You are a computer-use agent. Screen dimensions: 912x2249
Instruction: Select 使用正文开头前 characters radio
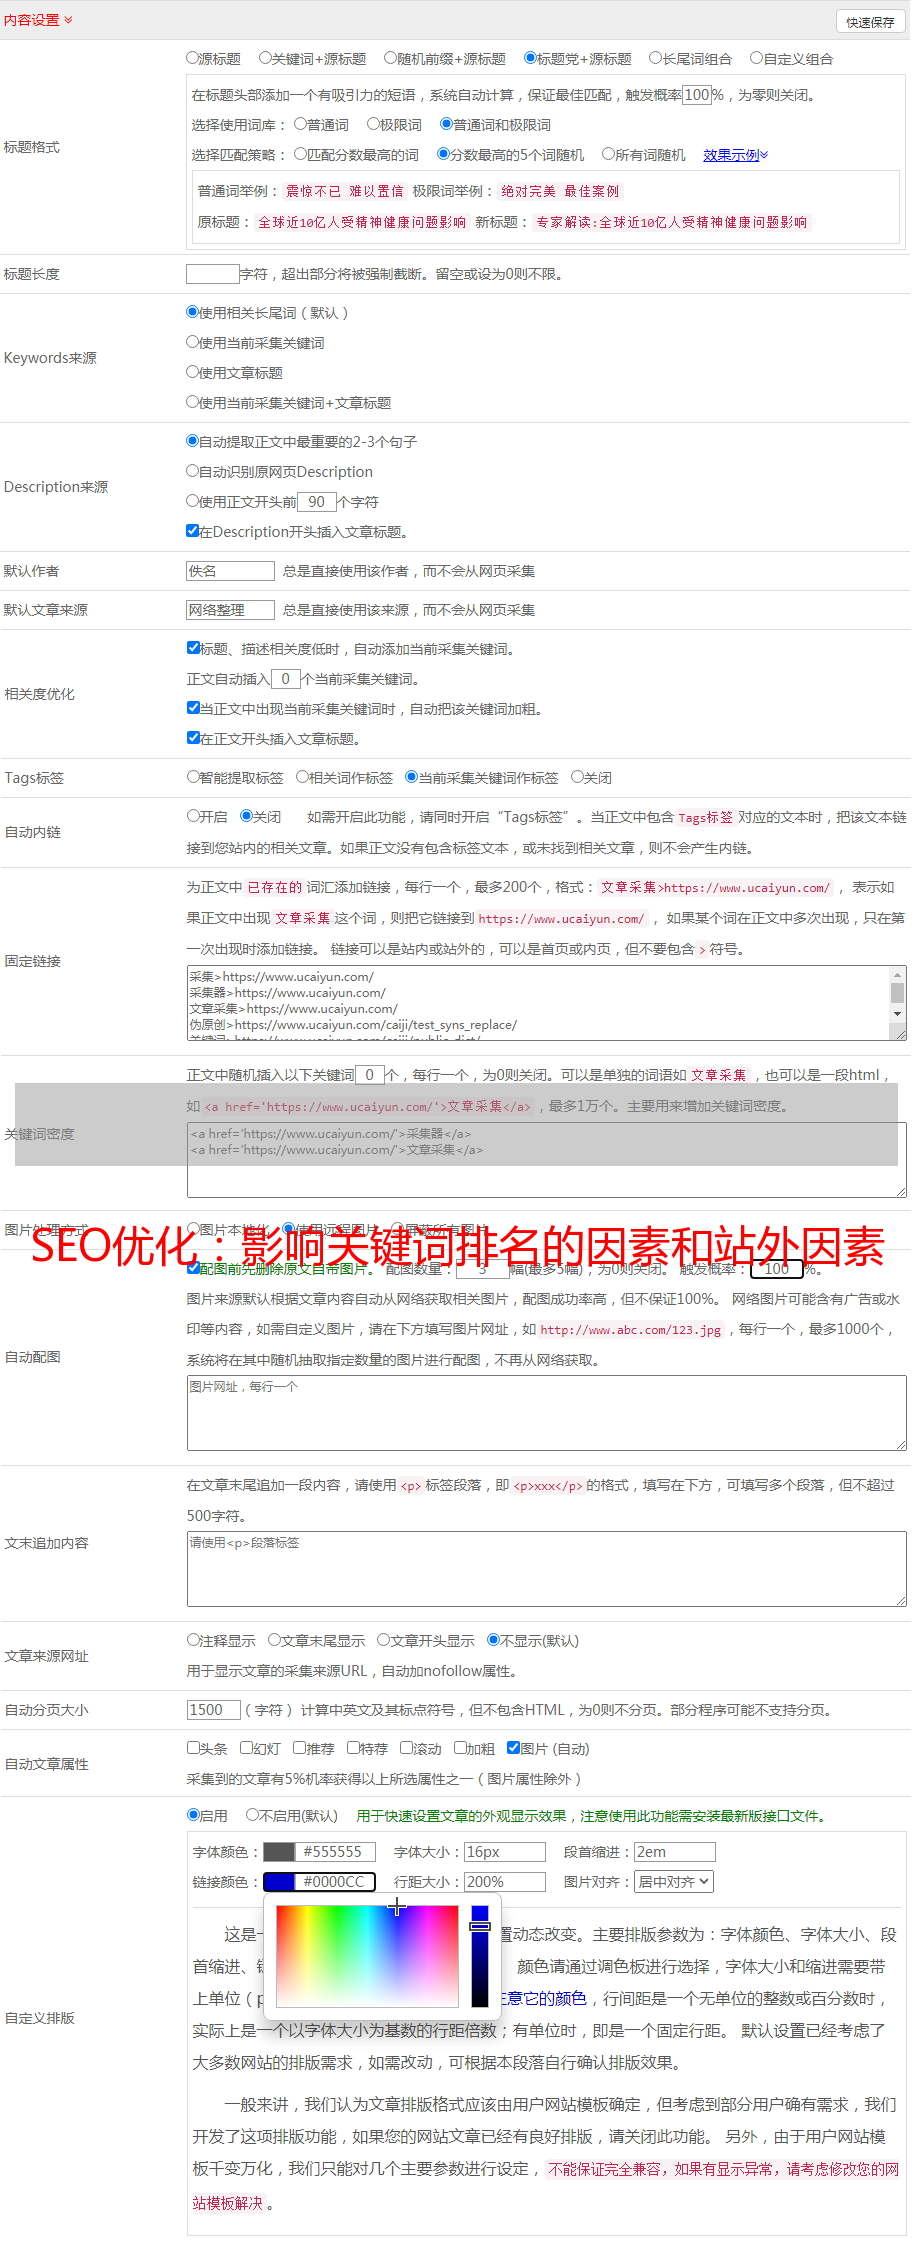(x=193, y=501)
